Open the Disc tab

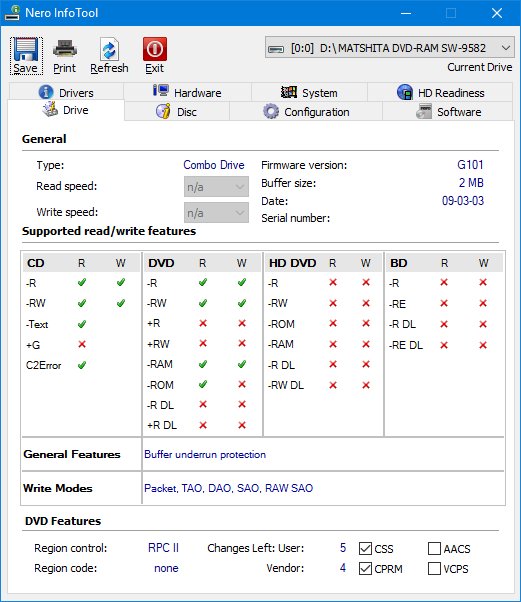[x=177, y=112]
